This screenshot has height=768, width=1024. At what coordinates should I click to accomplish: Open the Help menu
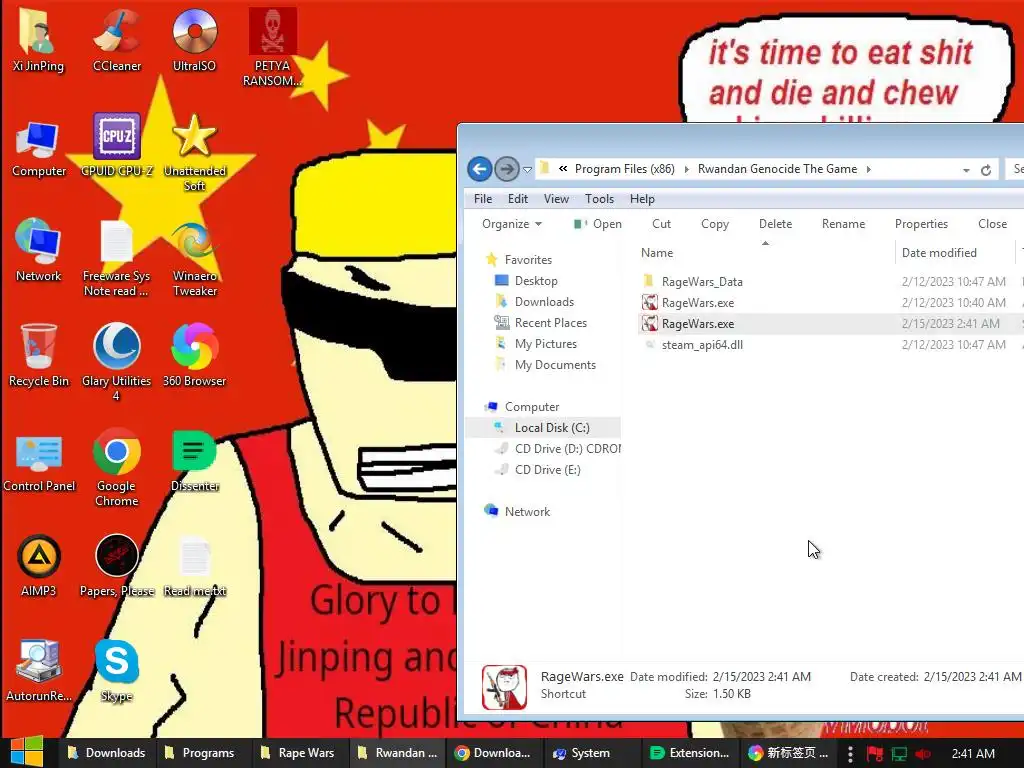pos(642,199)
